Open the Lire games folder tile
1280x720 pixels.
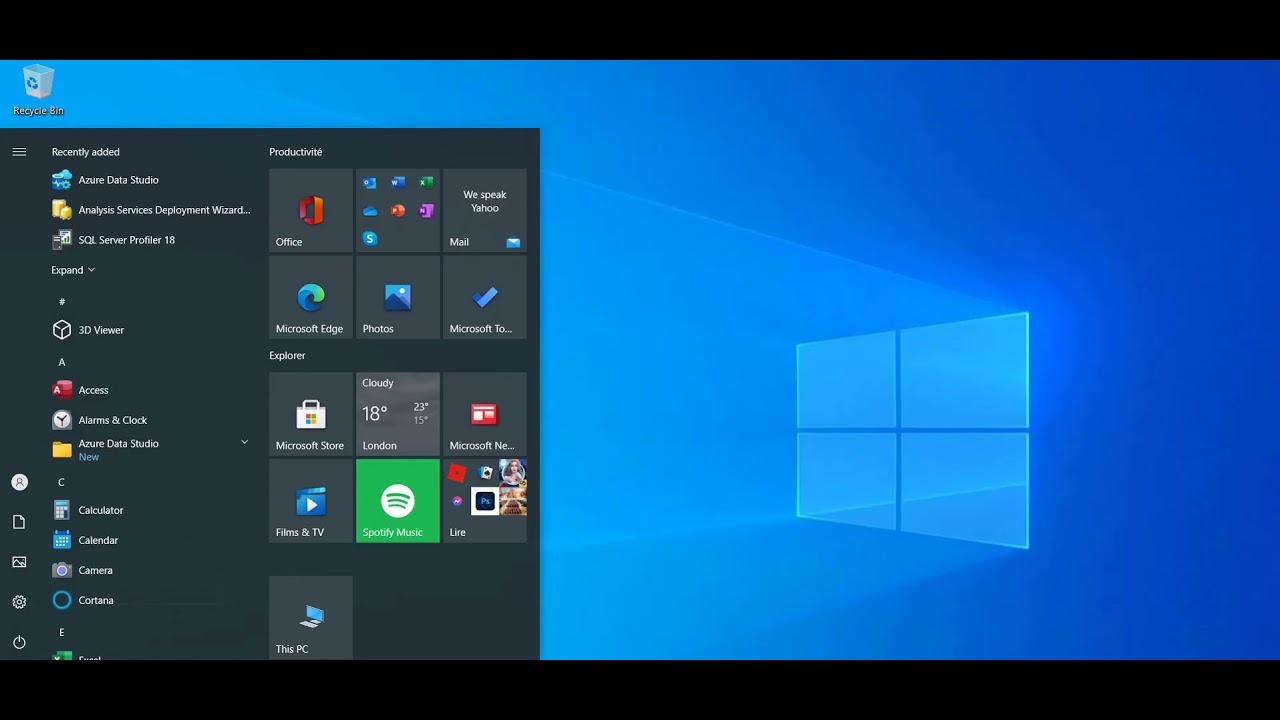click(x=485, y=501)
